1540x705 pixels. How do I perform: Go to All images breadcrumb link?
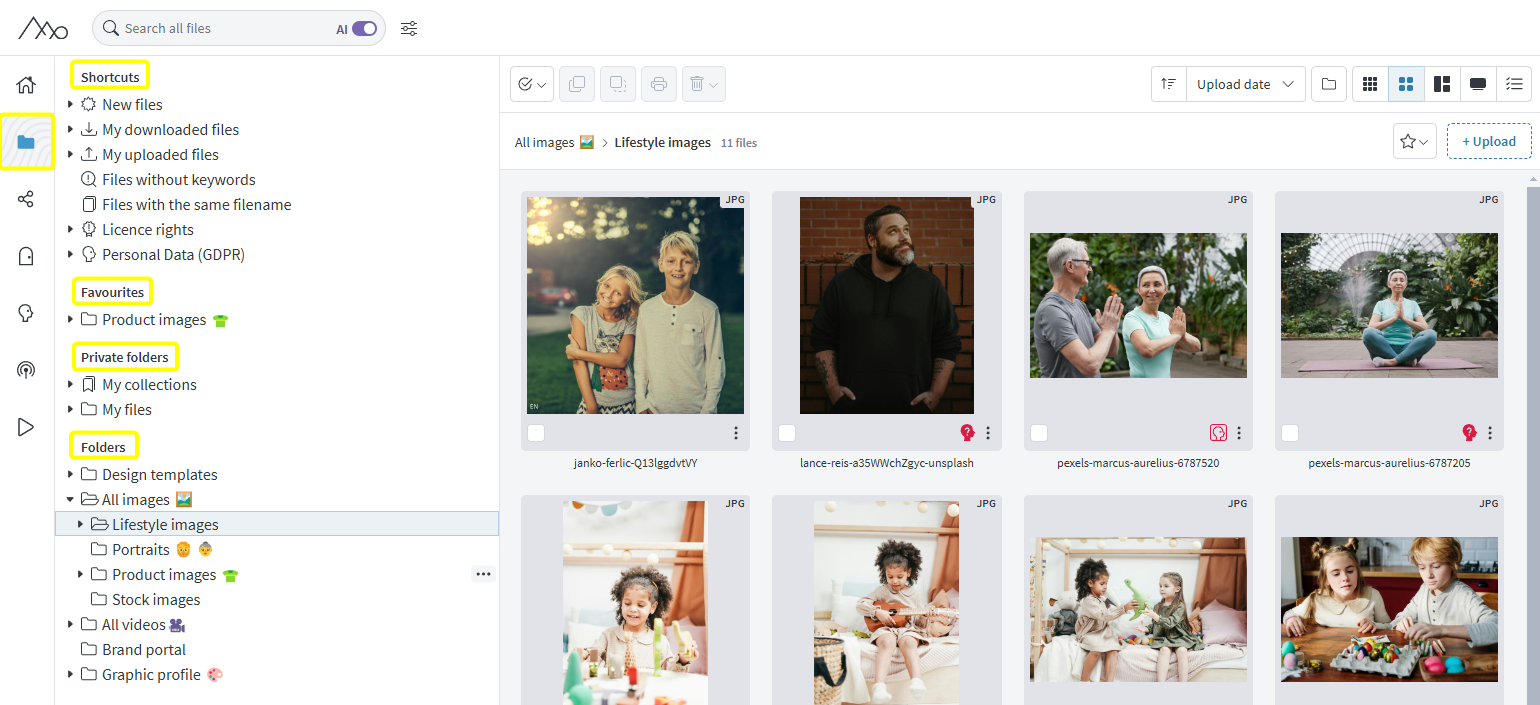(x=554, y=142)
